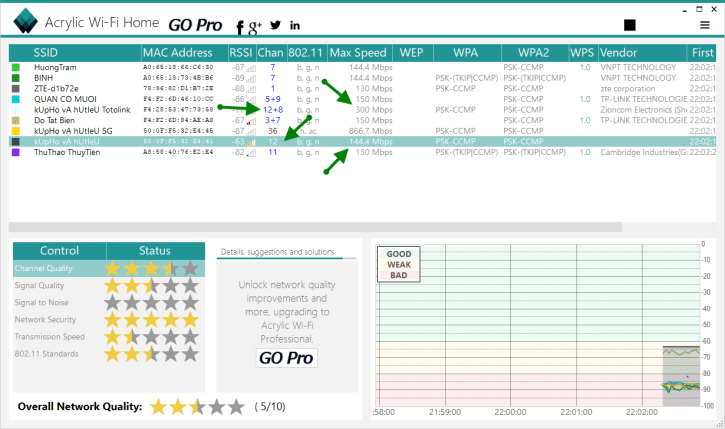Select the Signal Quality control row

[x=59, y=286]
